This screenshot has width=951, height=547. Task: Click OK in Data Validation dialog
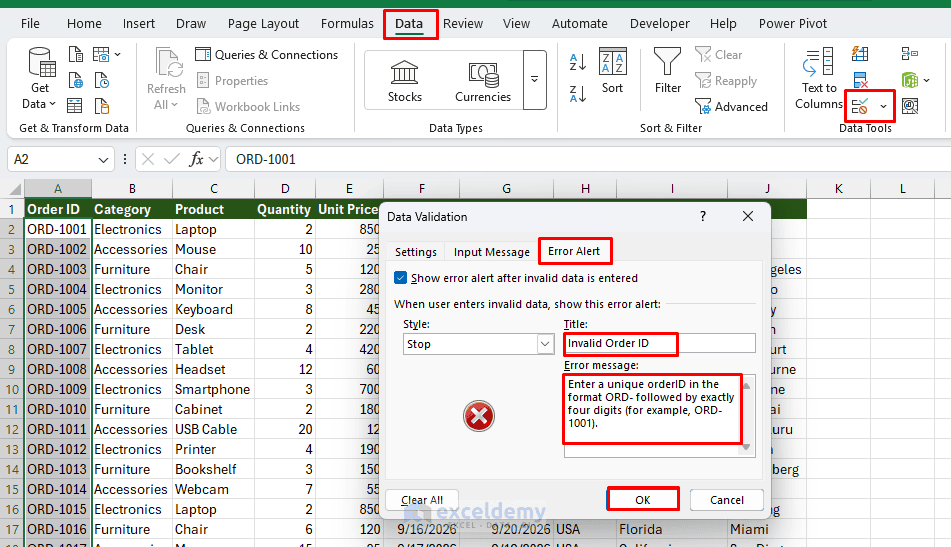pyautogui.click(x=643, y=500)
